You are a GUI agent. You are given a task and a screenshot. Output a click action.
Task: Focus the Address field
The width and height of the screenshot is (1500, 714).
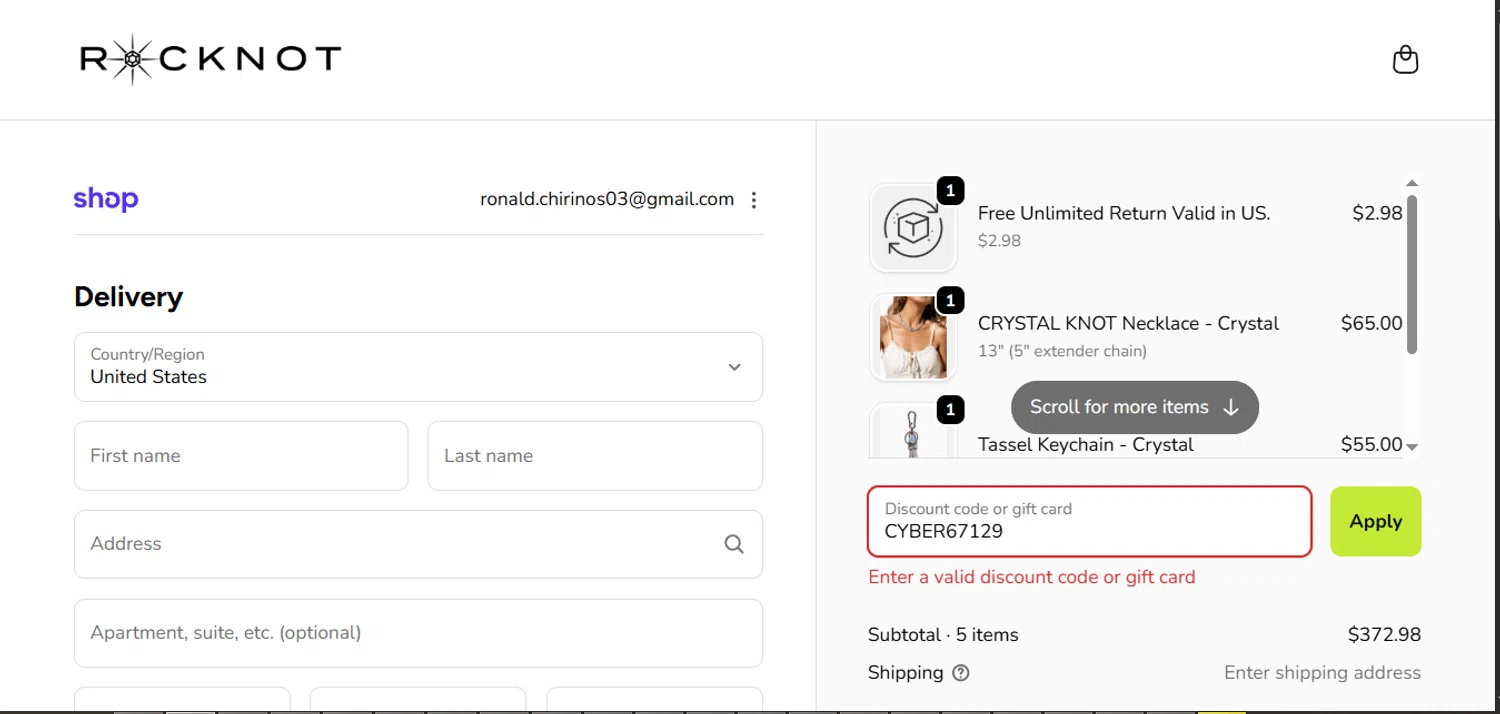click(x=418, y=544)
